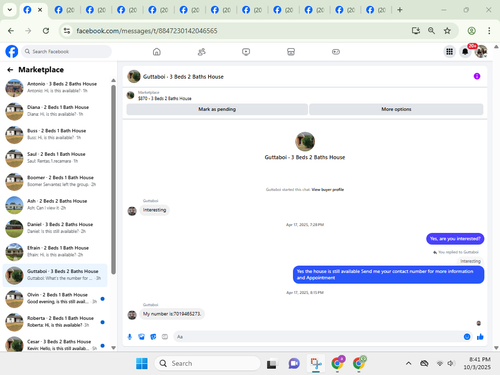500x375 pixels.
Task: Show hidden system tray icons chevron
Action: point(408,363)
